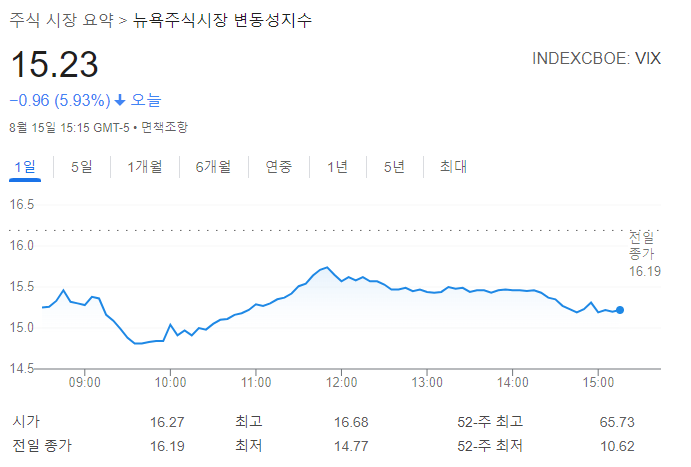Image resolution: width=691 pixels, height=467 pixels.
Task: Switch to the '5일' range tab
Action: coord(81,167)
